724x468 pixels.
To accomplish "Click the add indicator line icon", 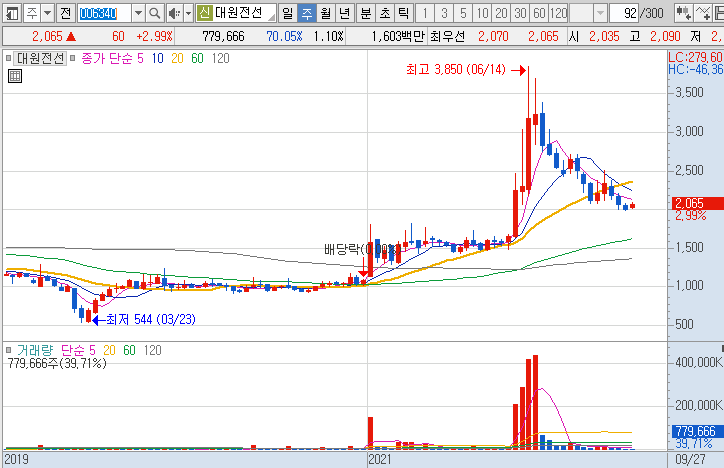I will (x=702, y=13).
